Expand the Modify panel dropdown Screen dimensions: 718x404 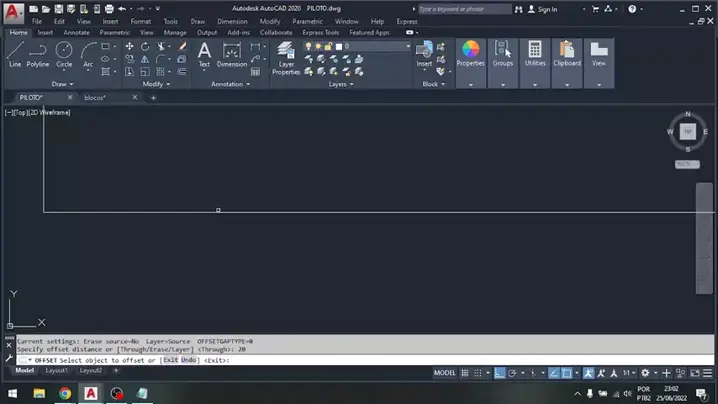click(155, 84)
